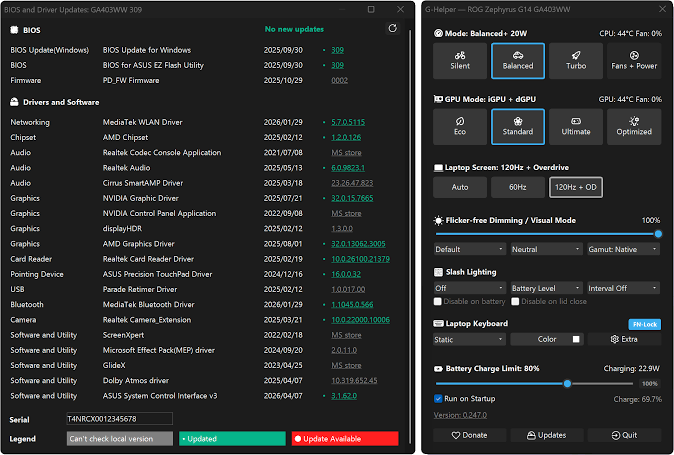Quit G-Helper
Image resolution: width=674 pixels, height=455 pixels.
624,435
